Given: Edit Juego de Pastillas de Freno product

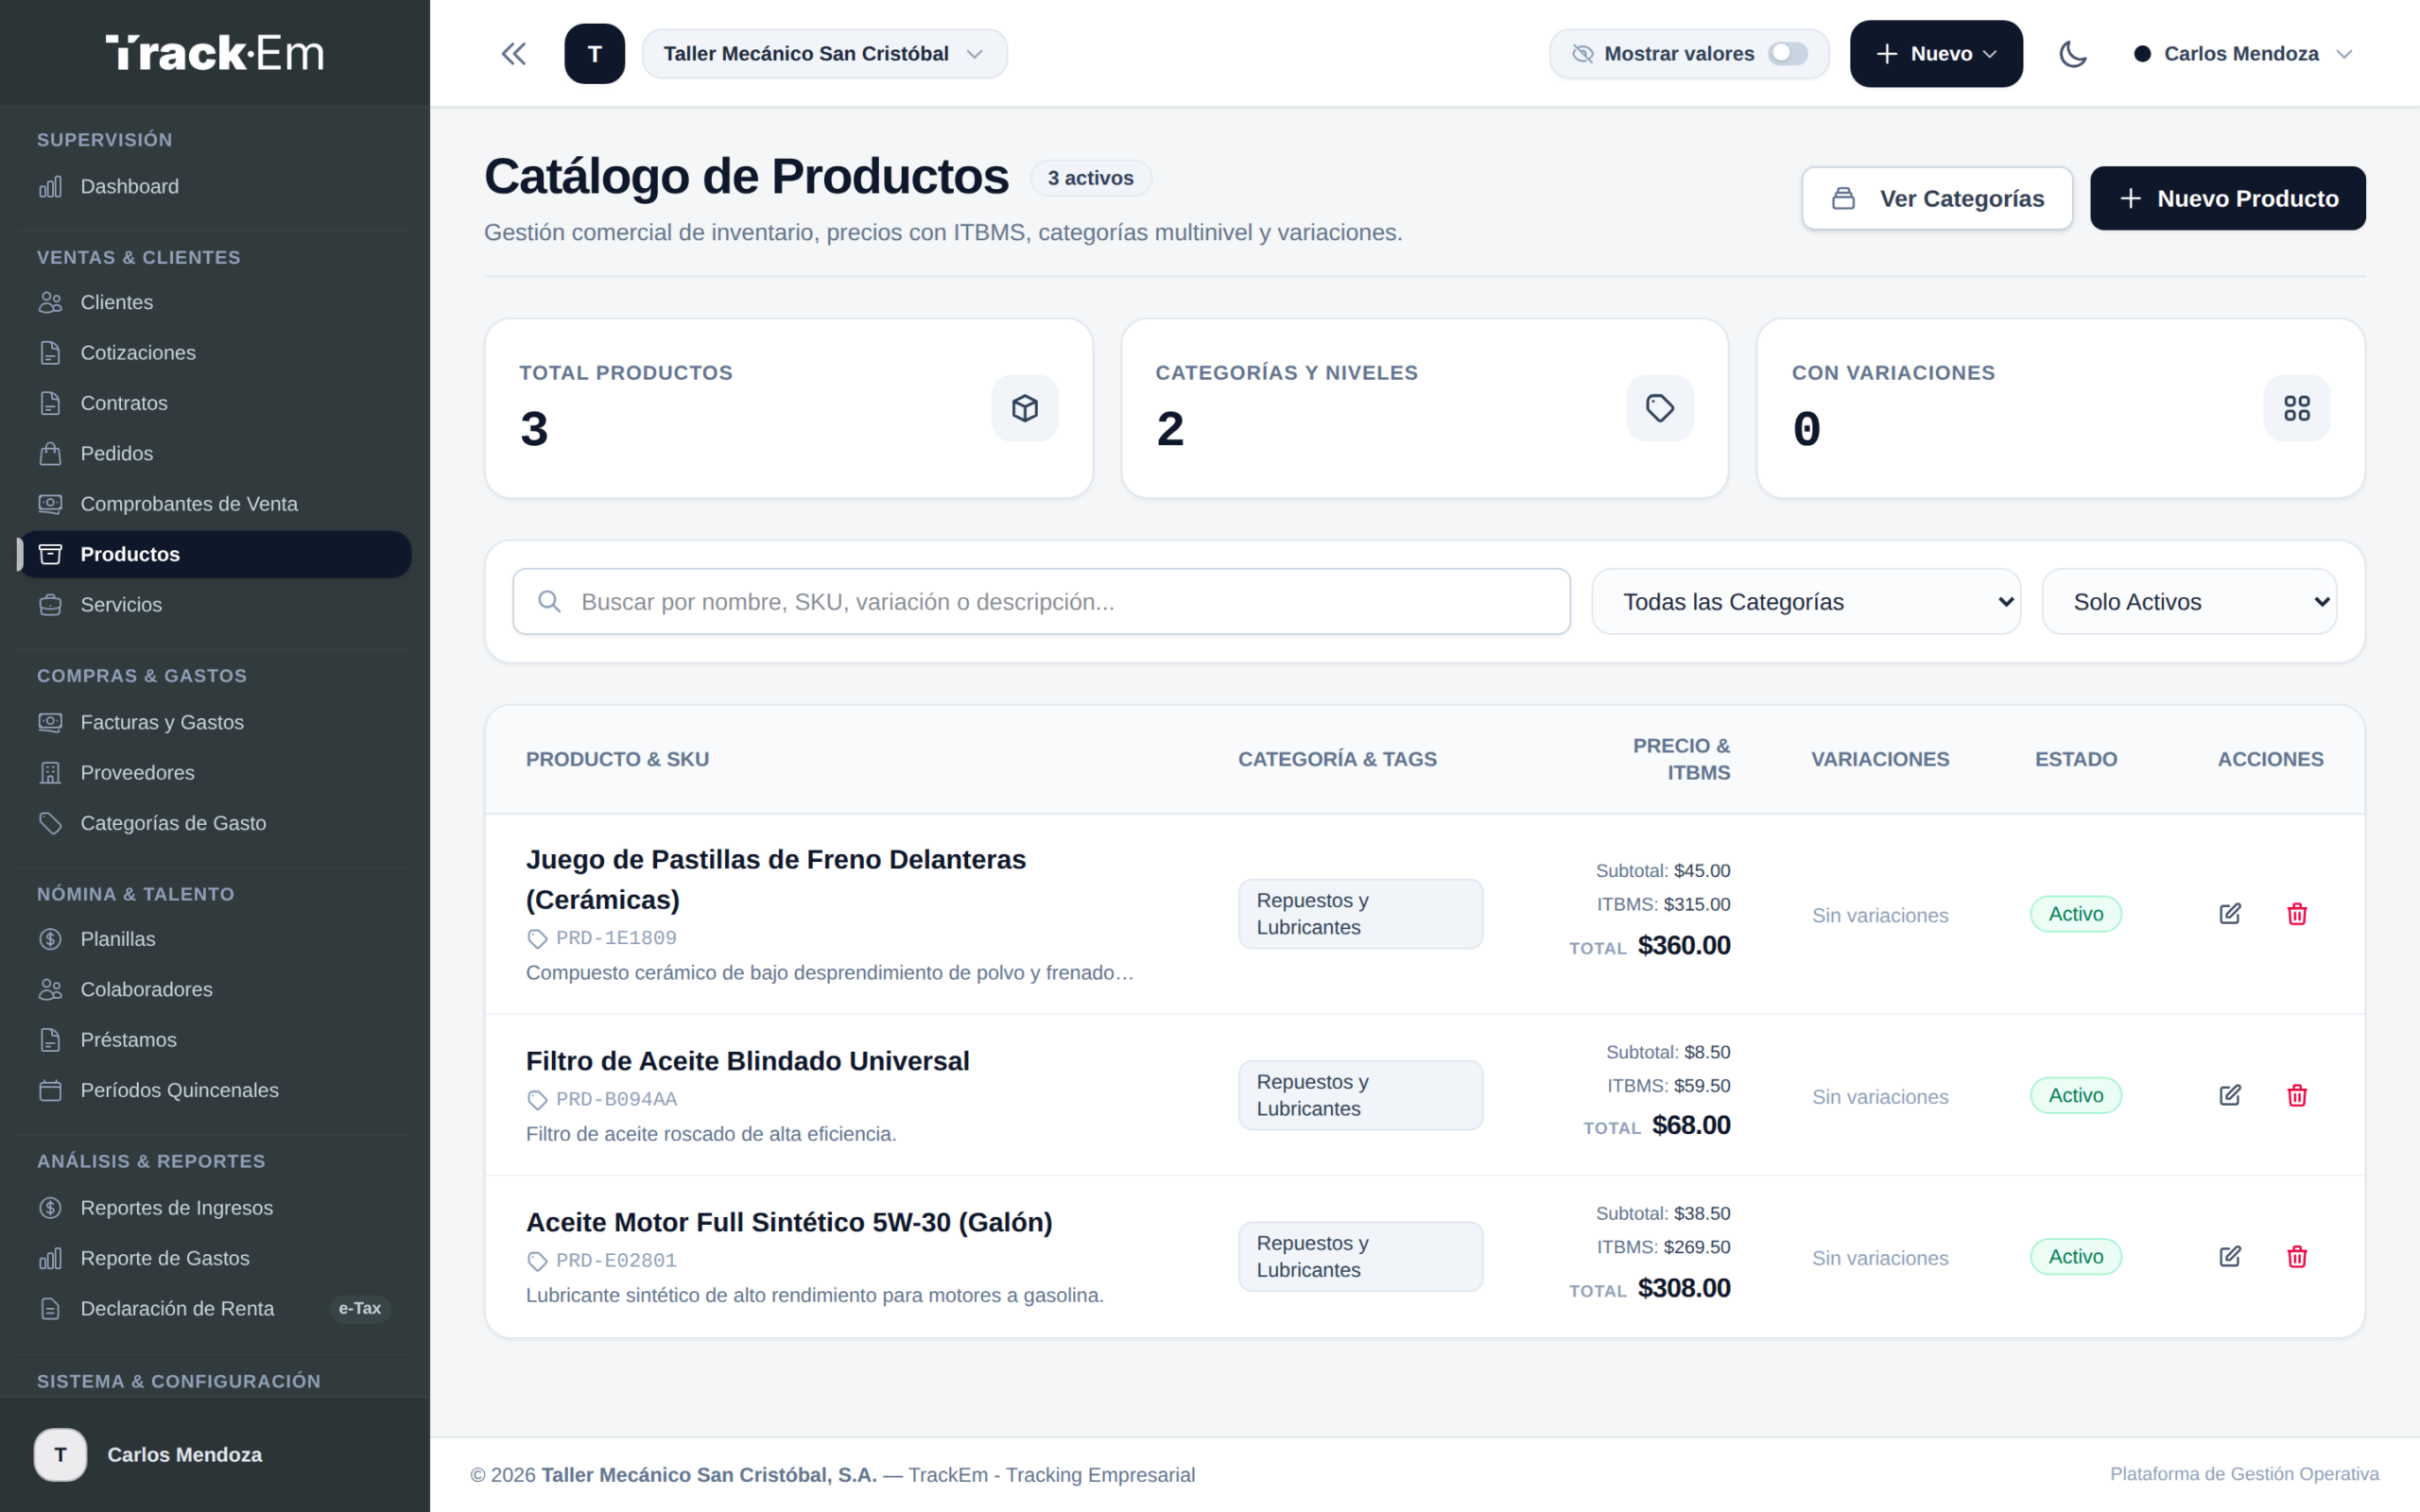Looking at the screenshot, I should click(x=2230, y=914).
